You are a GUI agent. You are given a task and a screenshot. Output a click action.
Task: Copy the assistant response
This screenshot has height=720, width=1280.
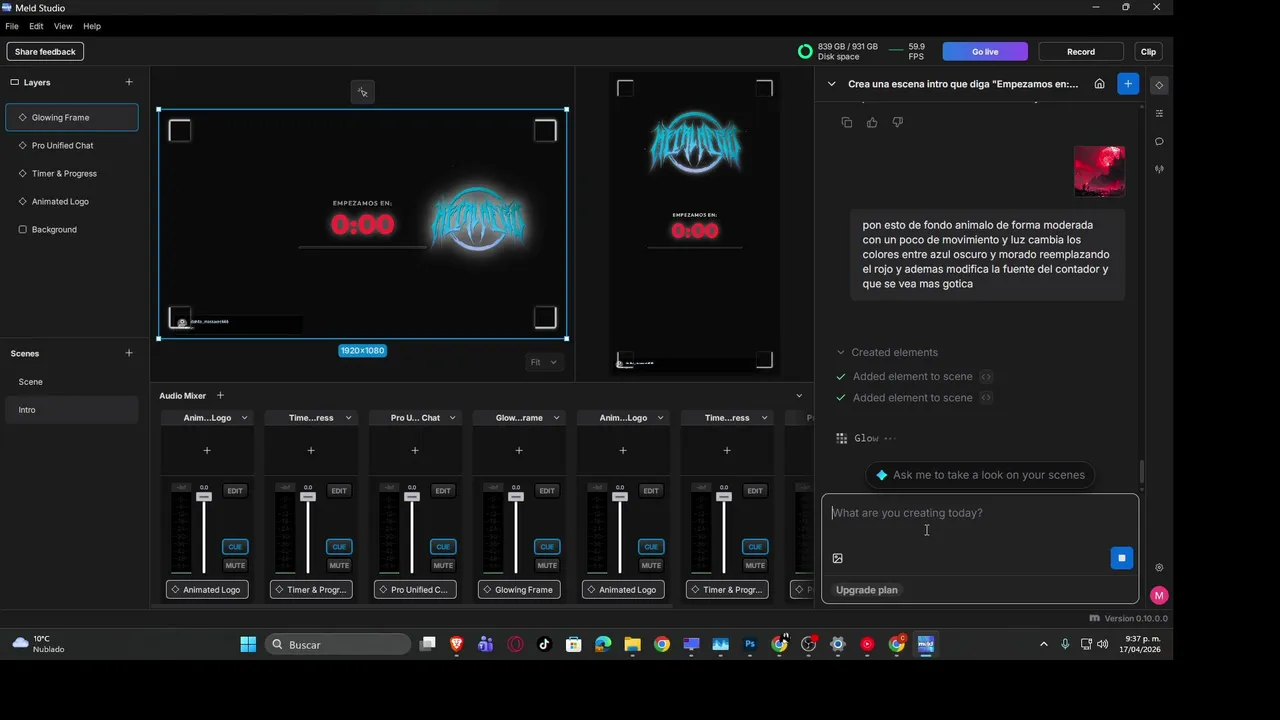click(847, 122)
